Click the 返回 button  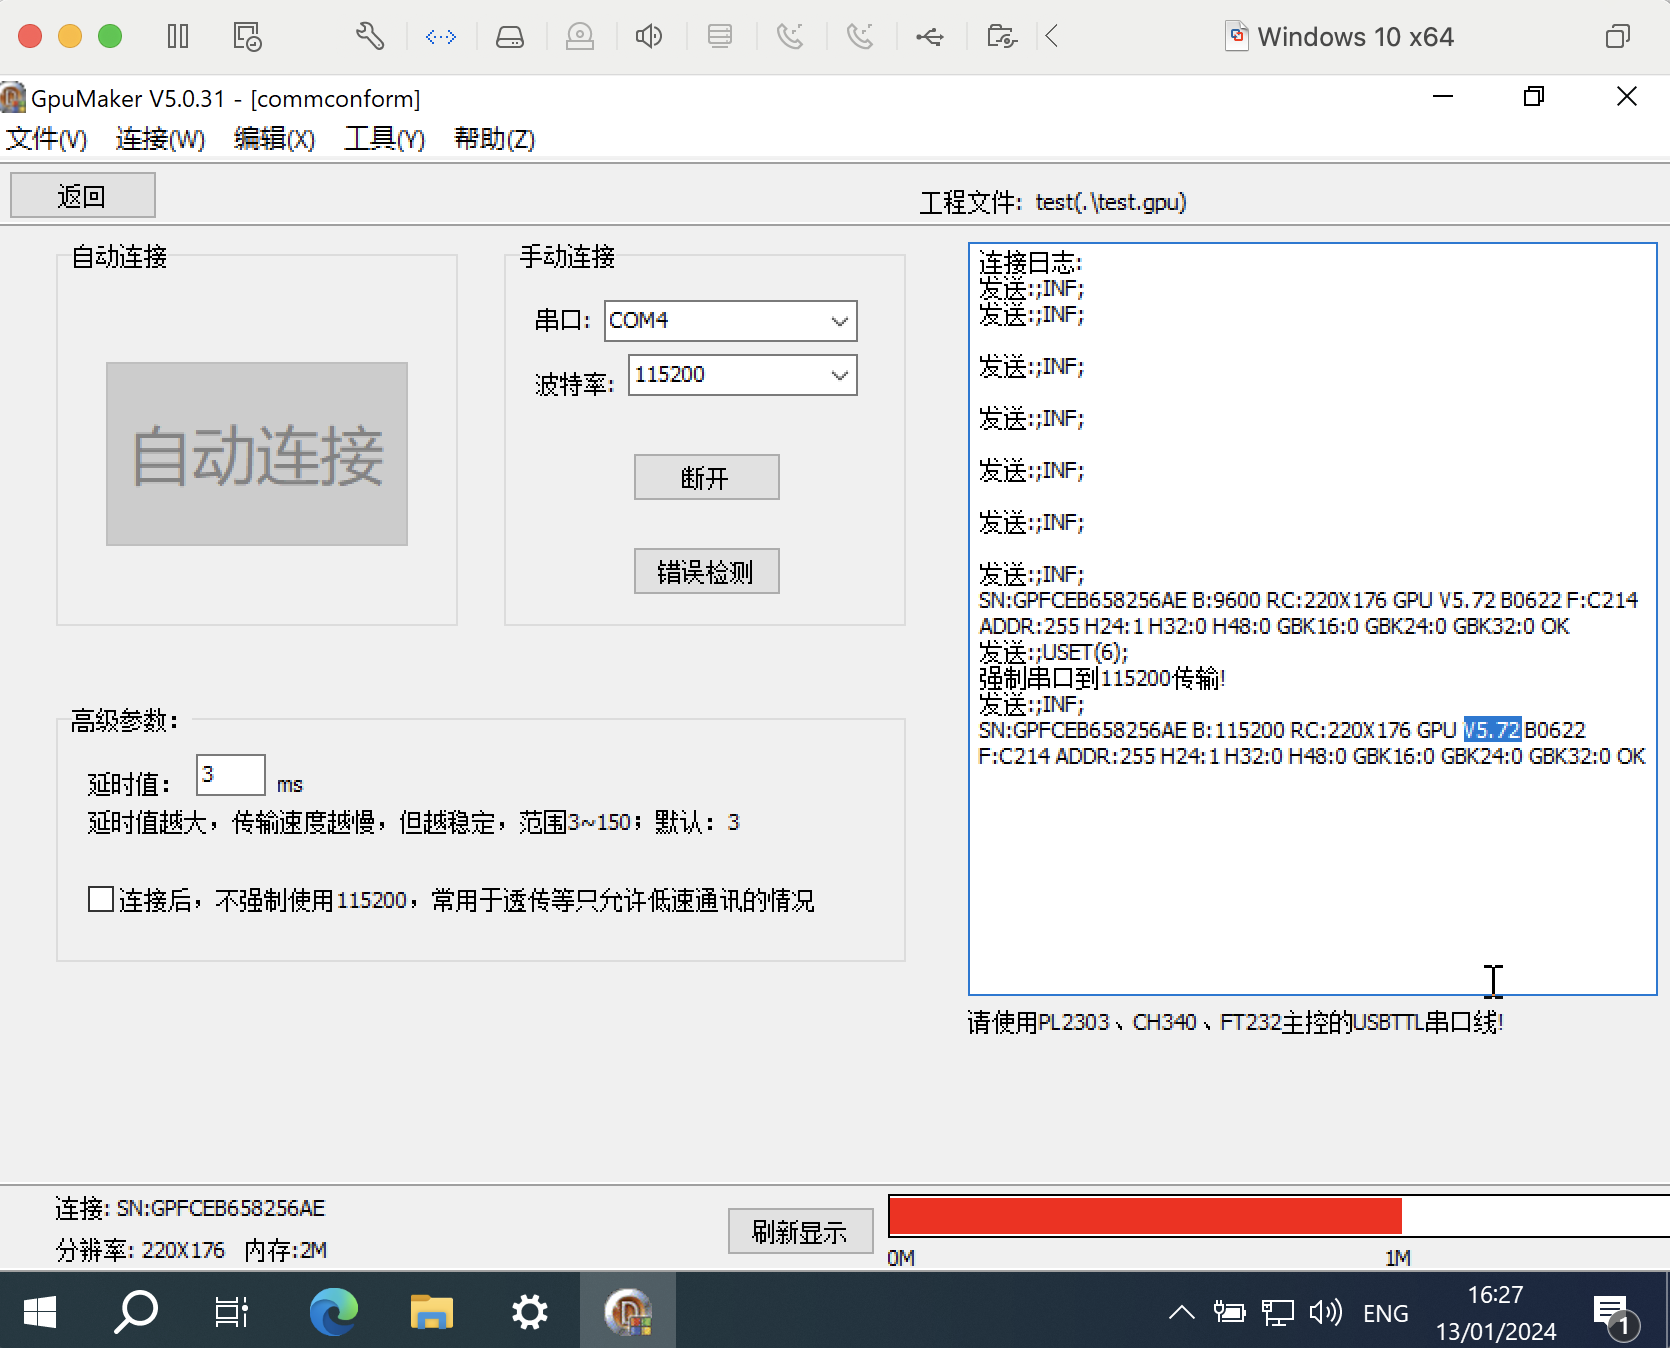pyautogui.click(x=82, y=195)
